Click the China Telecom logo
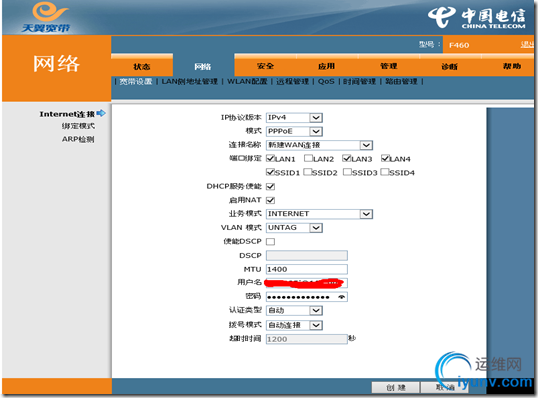The height and width of the screenshot is (398, 538). 477,17
